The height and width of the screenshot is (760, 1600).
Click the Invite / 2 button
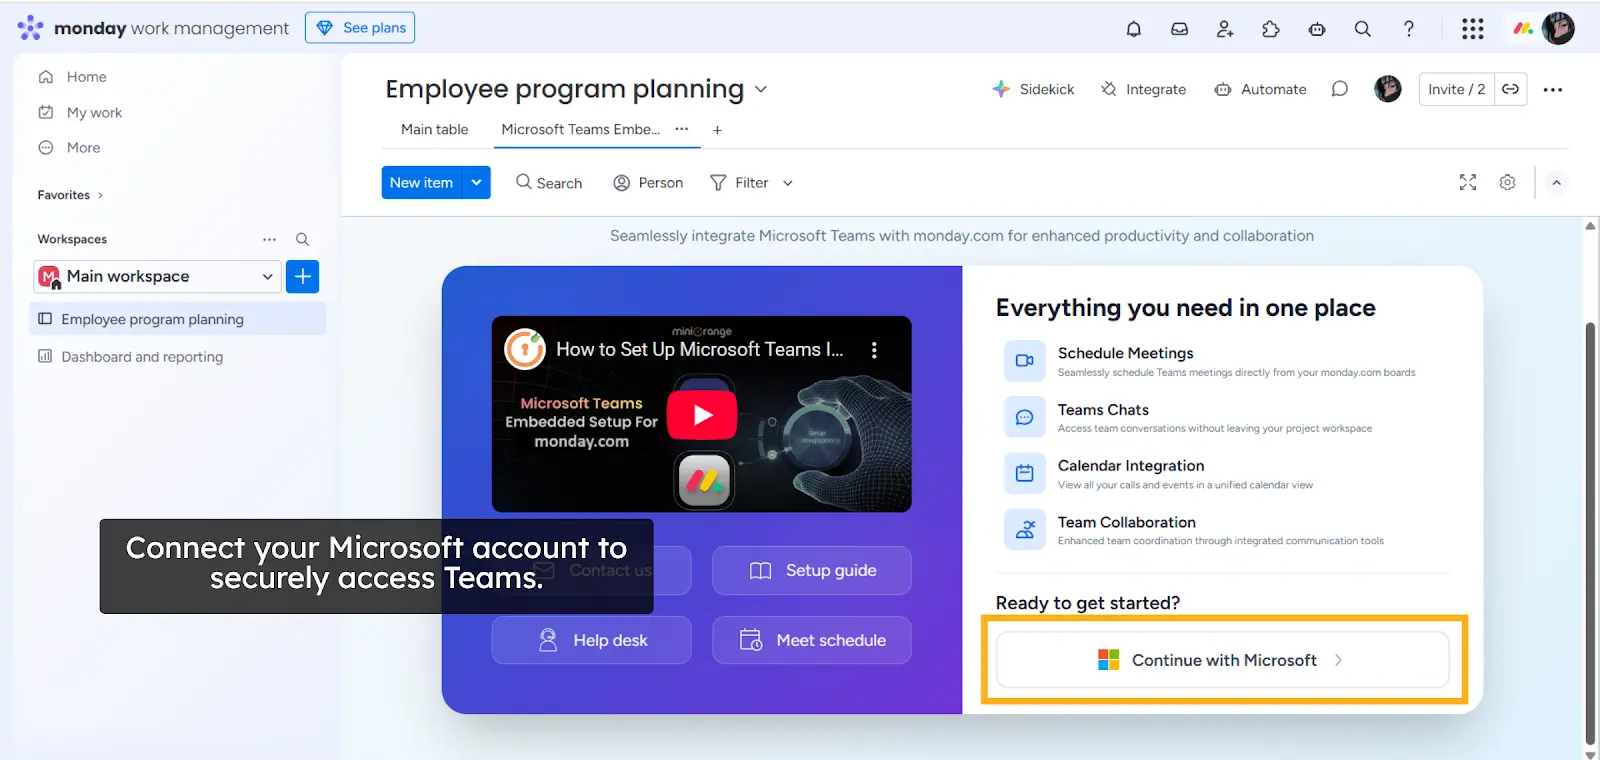point(1456,89)
